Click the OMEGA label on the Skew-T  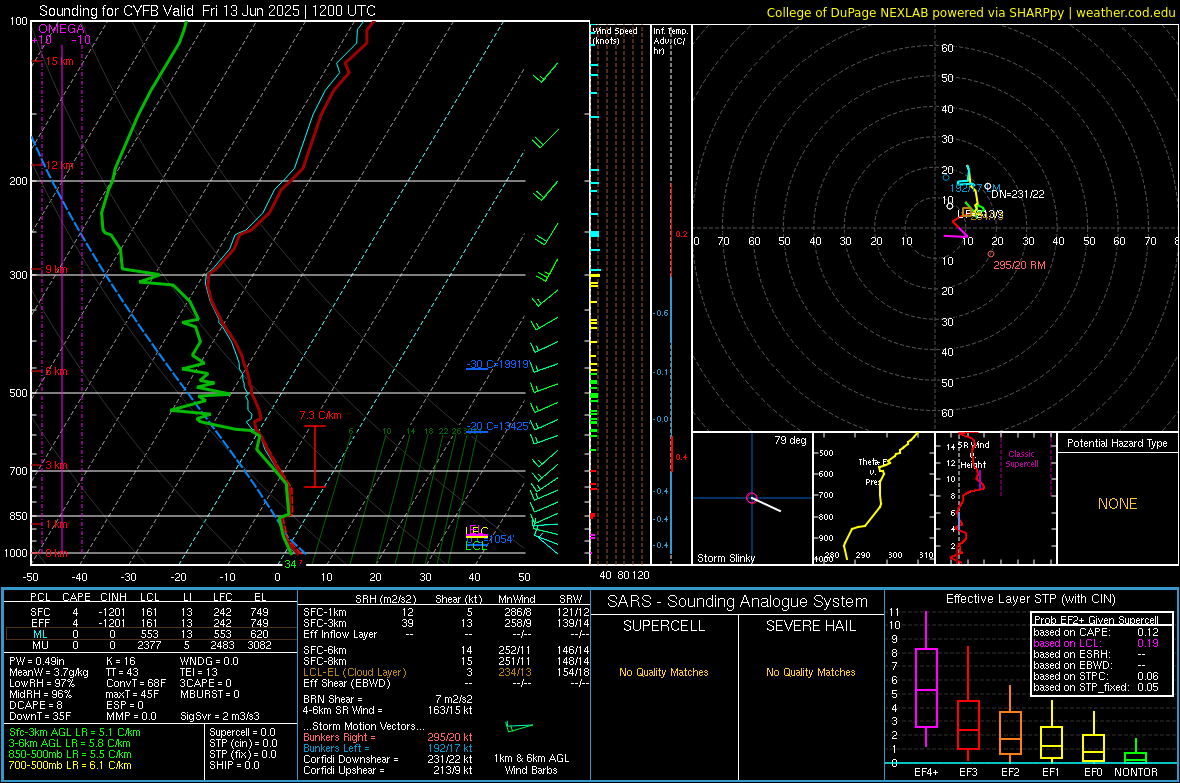click(x=62, y=29)
